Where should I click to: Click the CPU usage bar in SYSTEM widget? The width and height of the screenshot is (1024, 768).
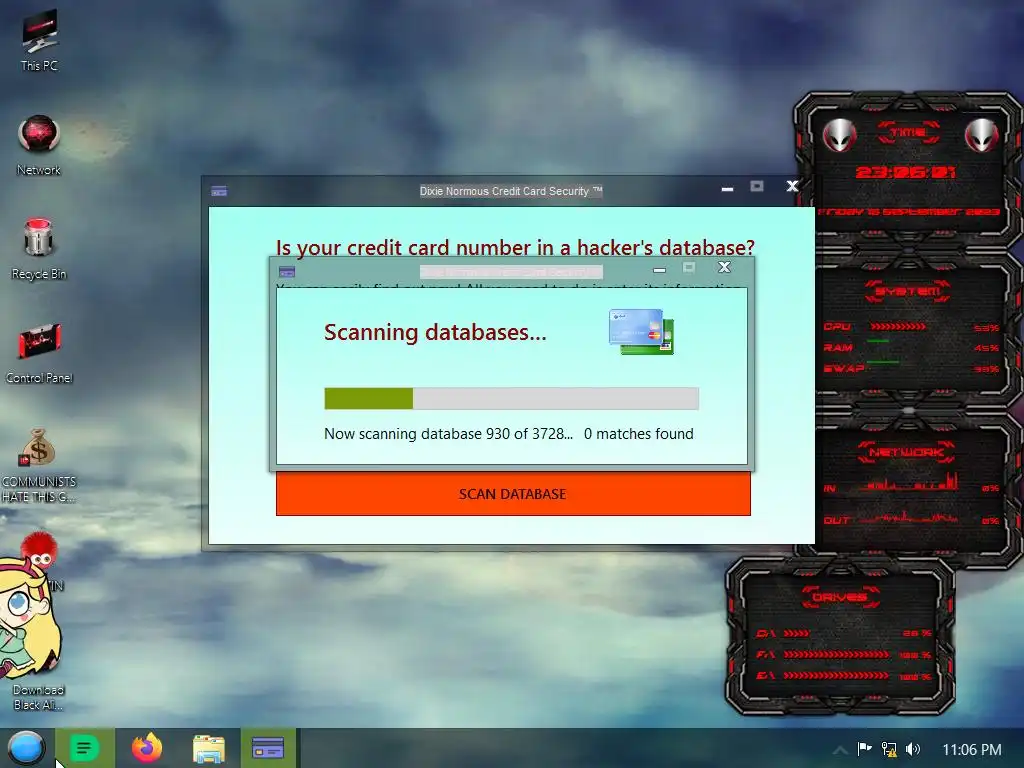(898, 327)
